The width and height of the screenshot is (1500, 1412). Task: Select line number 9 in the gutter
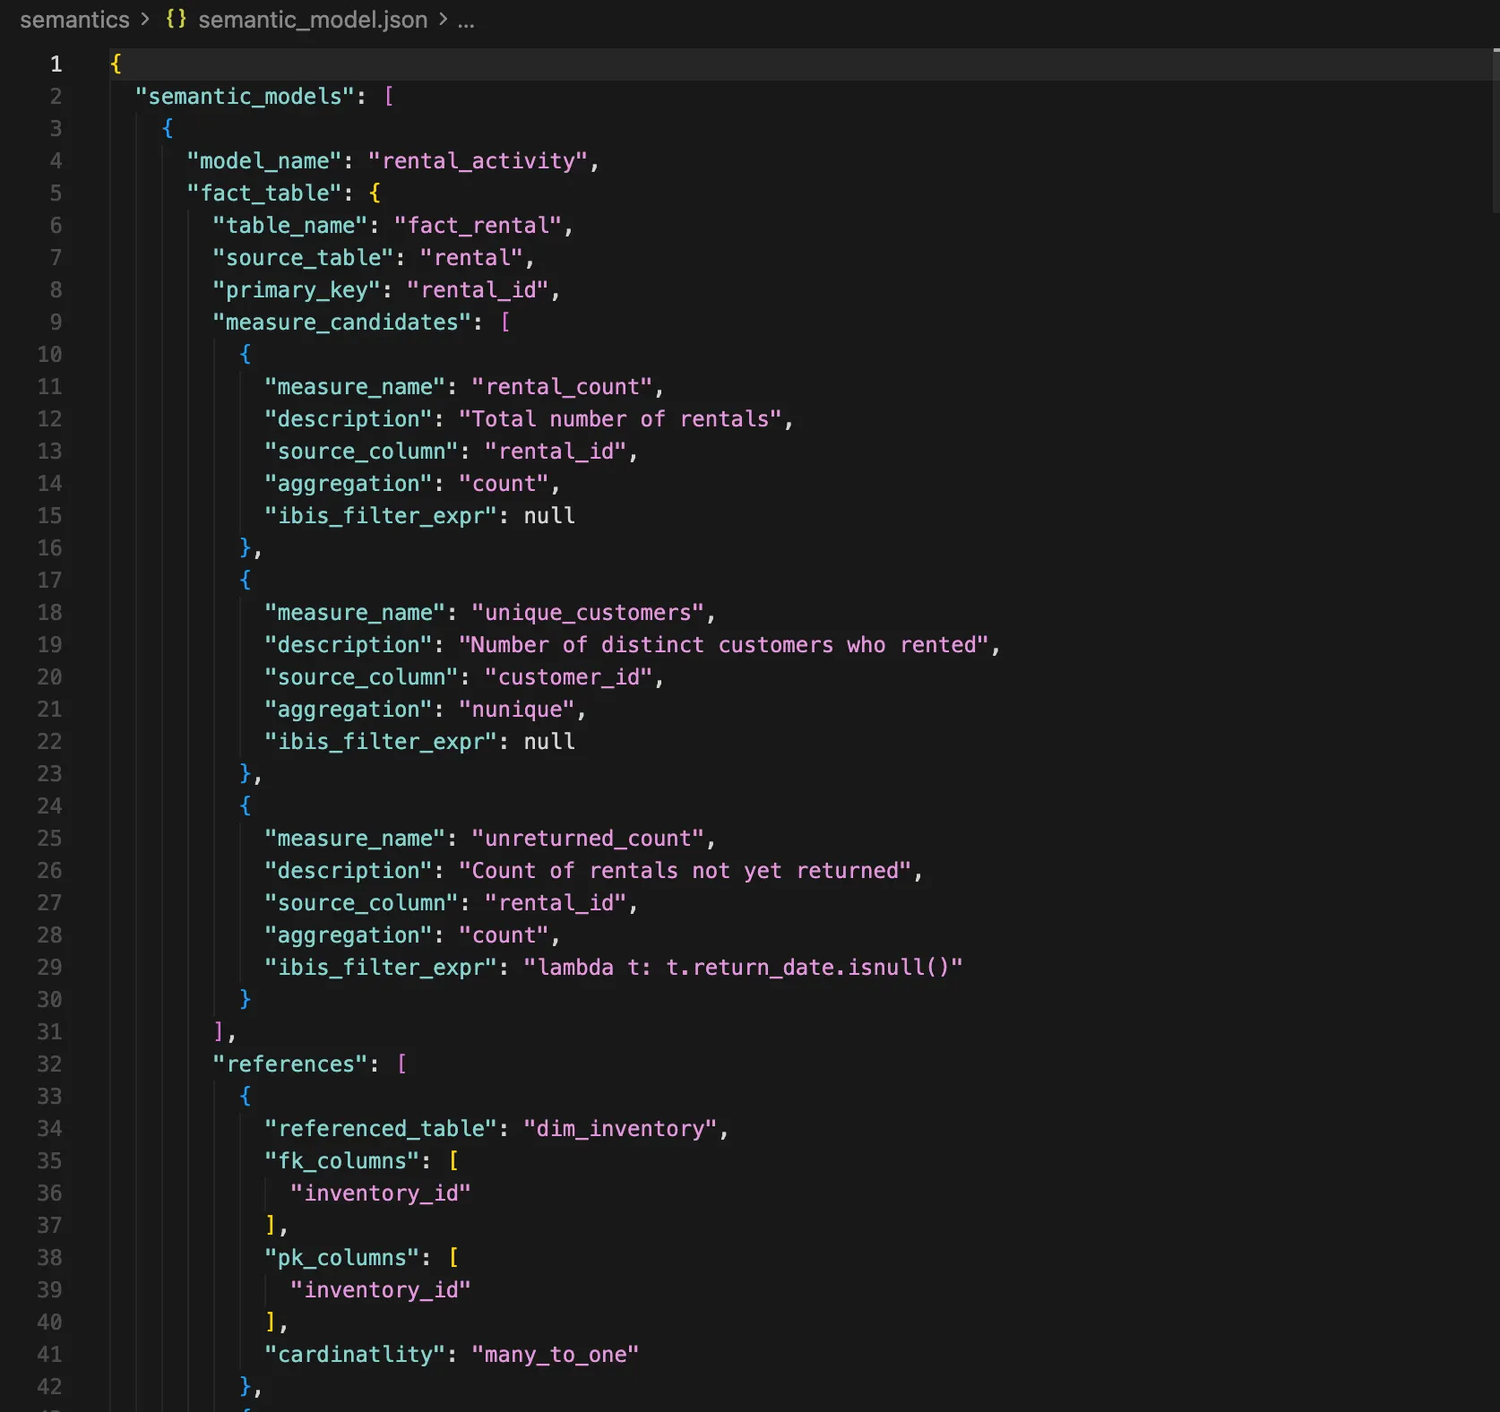coord(56,322)
